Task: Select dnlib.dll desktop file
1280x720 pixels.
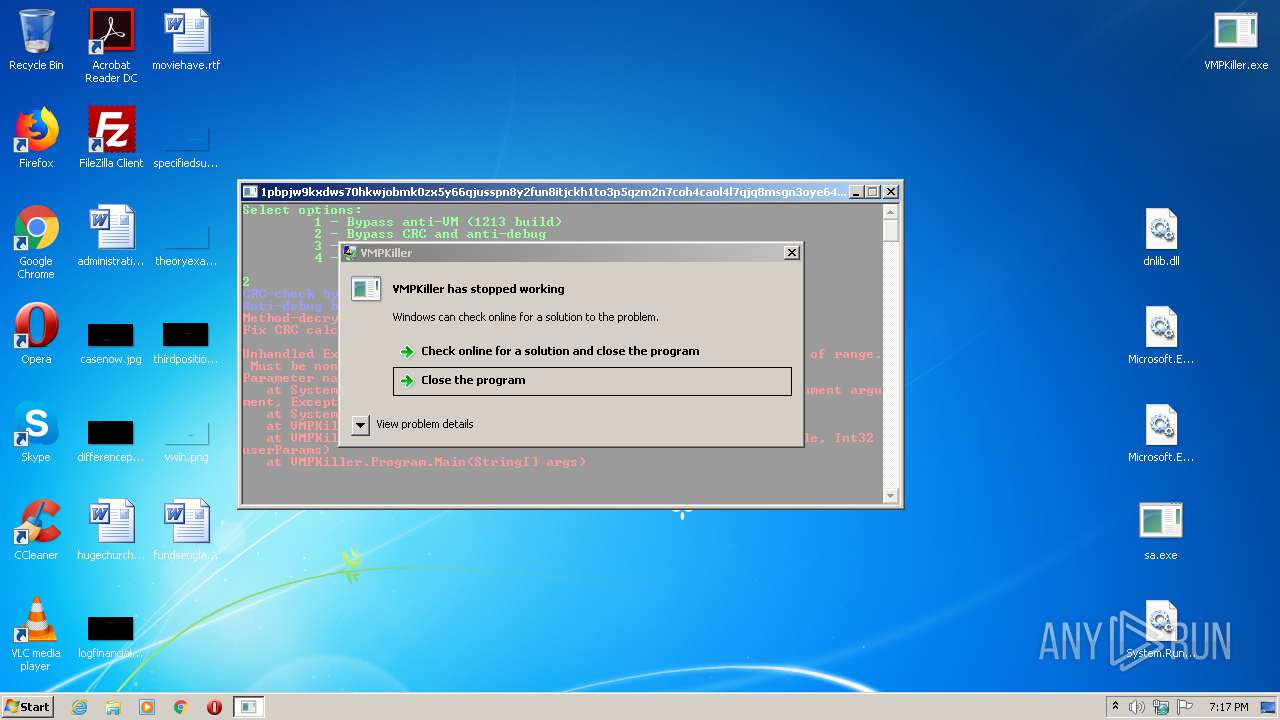Action: coord(1161,236)
